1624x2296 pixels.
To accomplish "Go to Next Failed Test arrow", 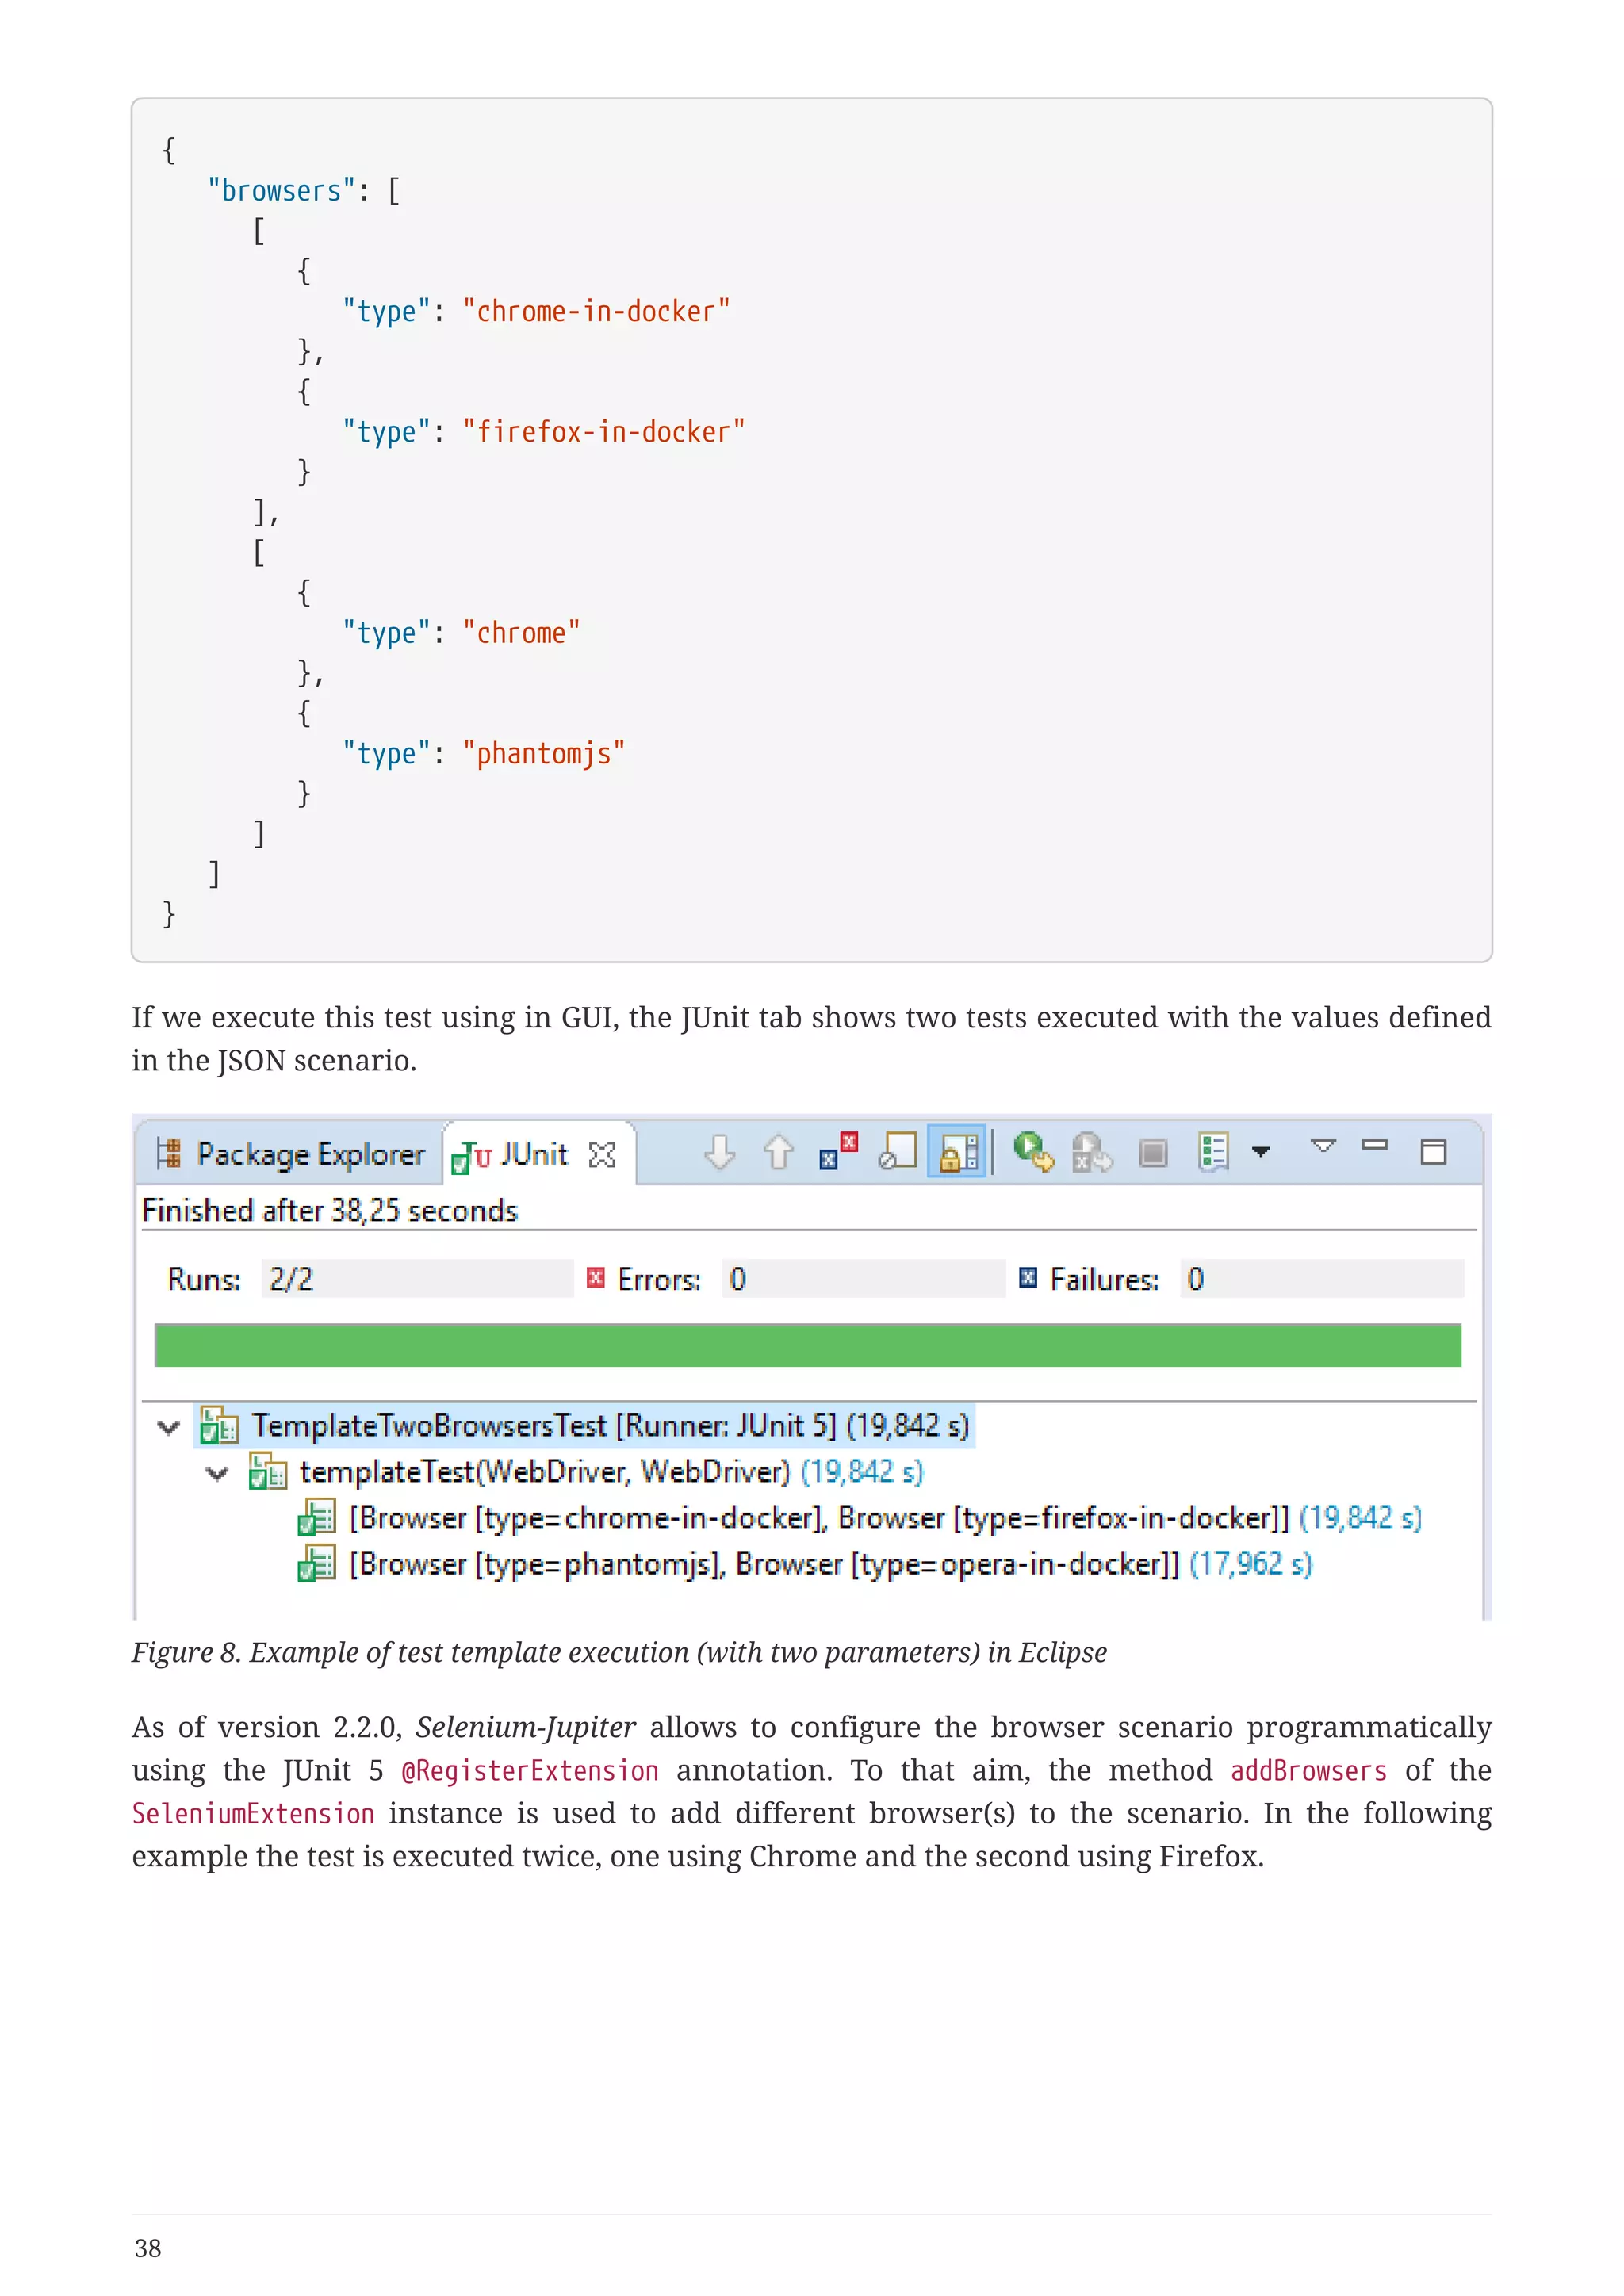I will pos(719,1153).
